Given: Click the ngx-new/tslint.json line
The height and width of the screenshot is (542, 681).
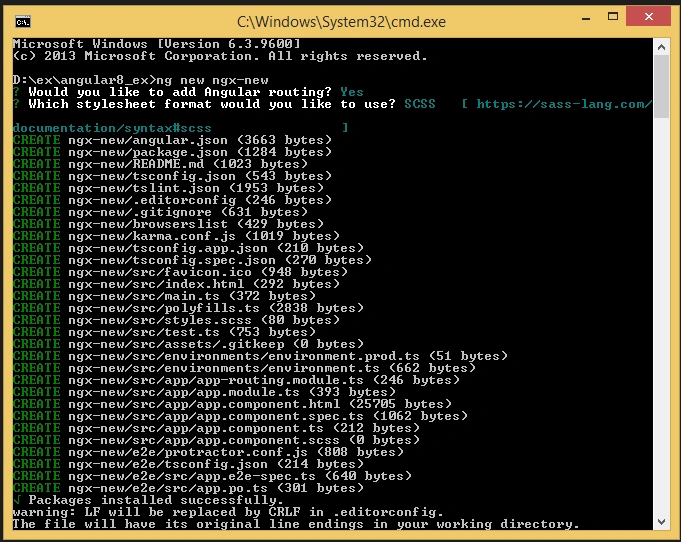Looking at the screenshot, I should tap(169, 188).
